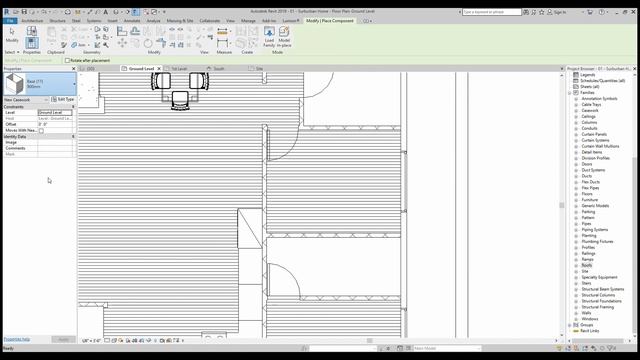
Task: Click Sign In in the title bar
Action: pos(560,12)
